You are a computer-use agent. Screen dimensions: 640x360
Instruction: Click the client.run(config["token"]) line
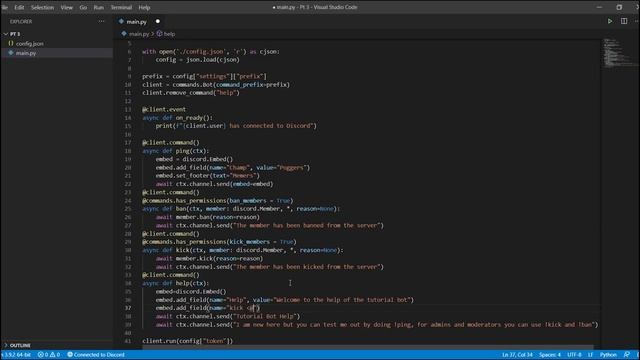click(187, 341)
